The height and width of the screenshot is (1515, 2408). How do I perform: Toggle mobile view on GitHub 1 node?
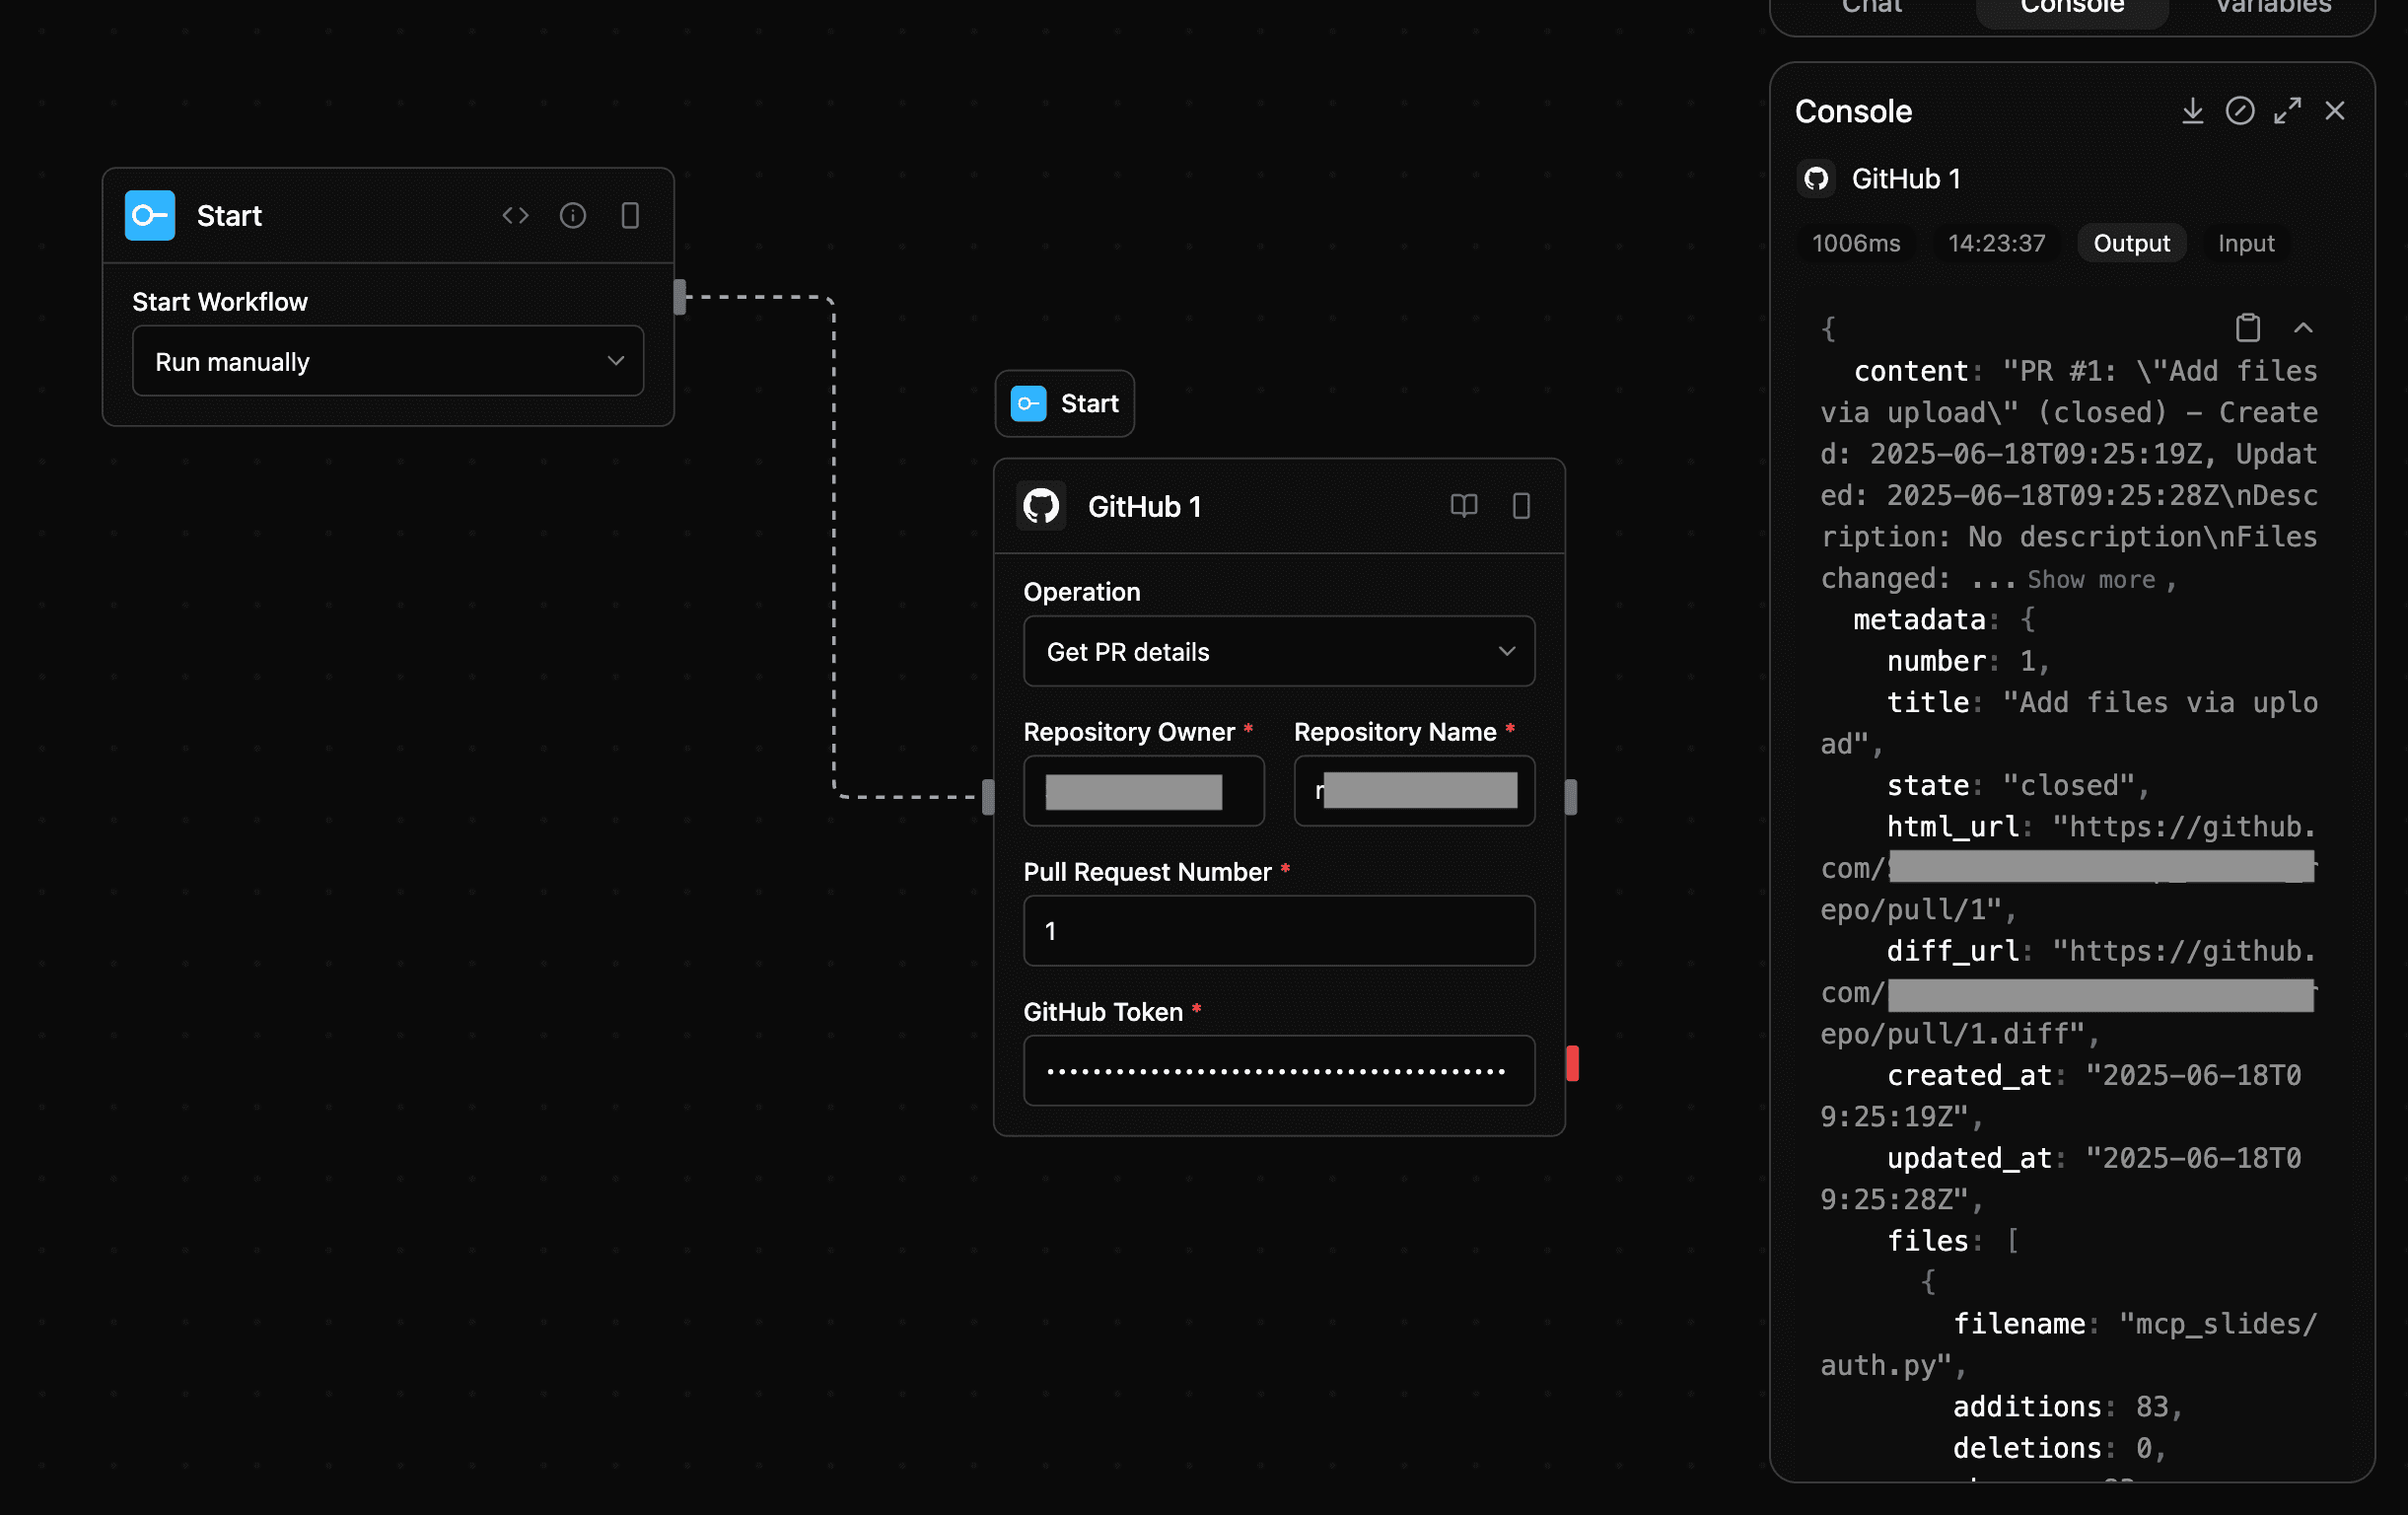pos(1521,506)
